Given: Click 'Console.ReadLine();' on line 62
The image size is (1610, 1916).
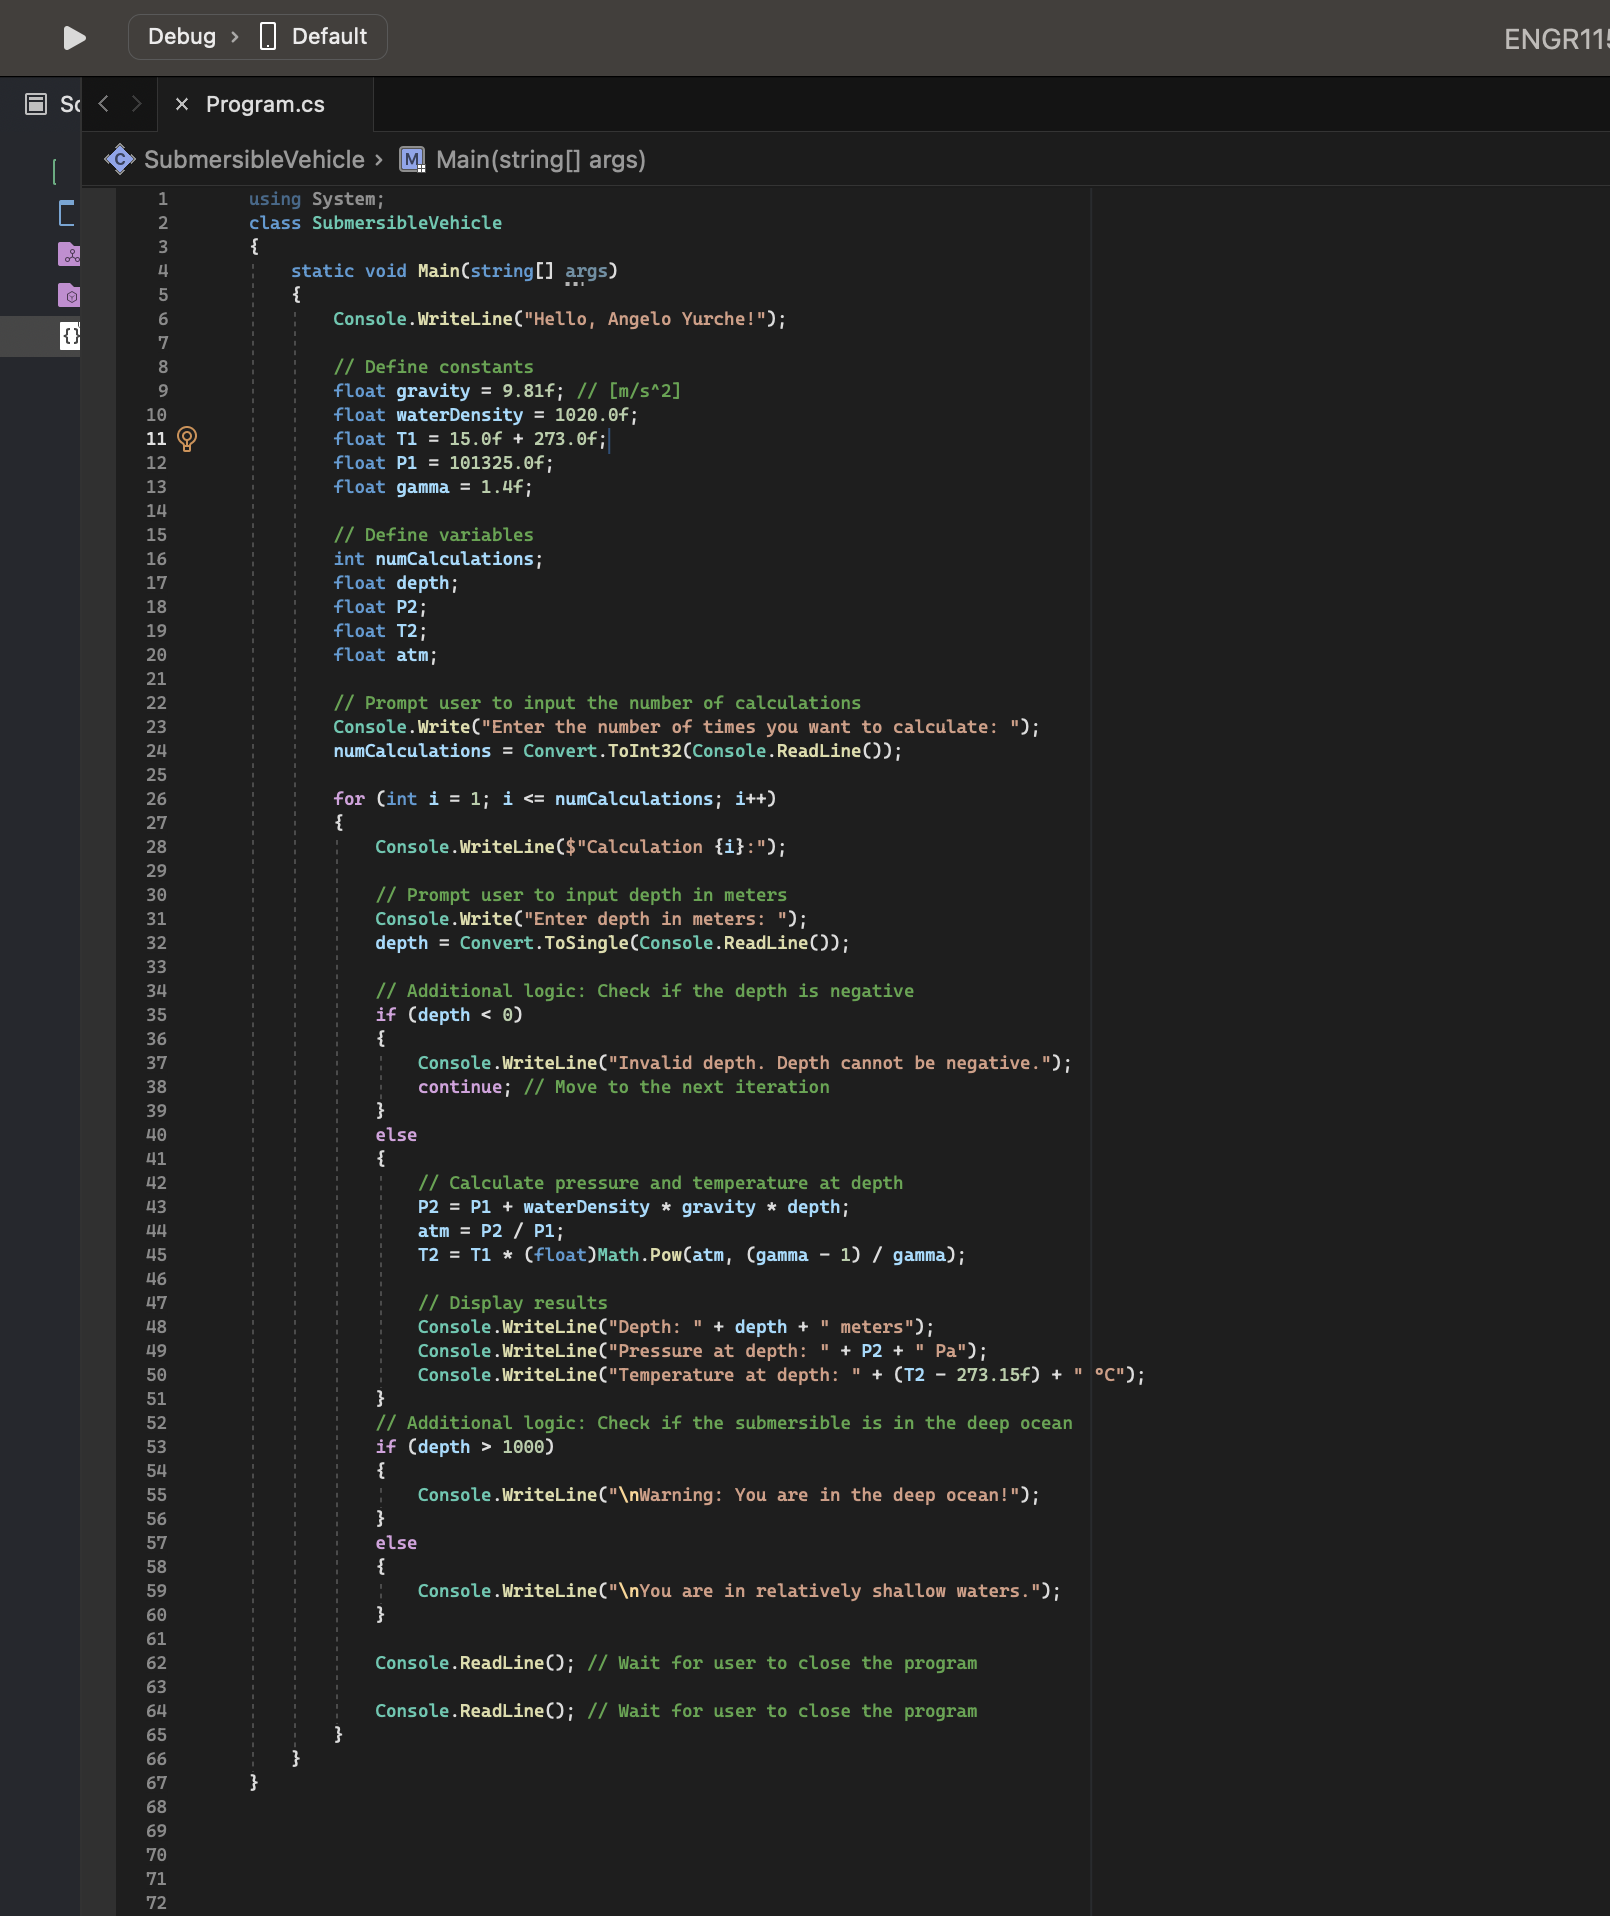Looking at the screenshot, I should 475,1663.
